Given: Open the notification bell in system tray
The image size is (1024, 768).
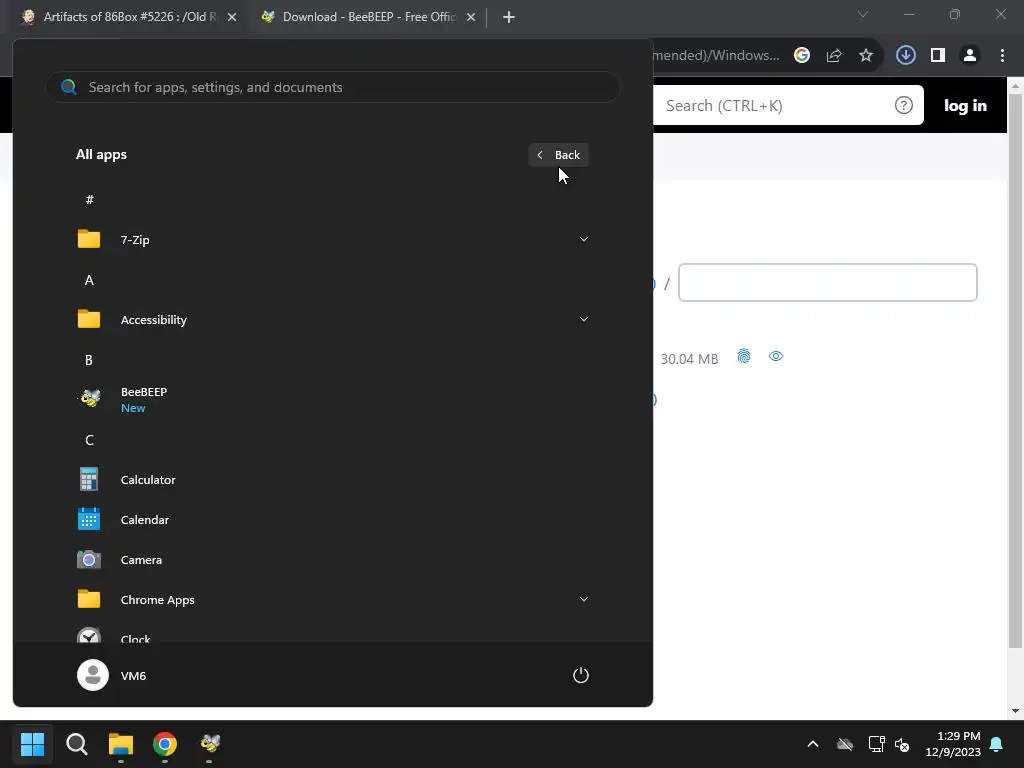Looking at the screenshot, I should pyautogui.click(x=997, y=744).
